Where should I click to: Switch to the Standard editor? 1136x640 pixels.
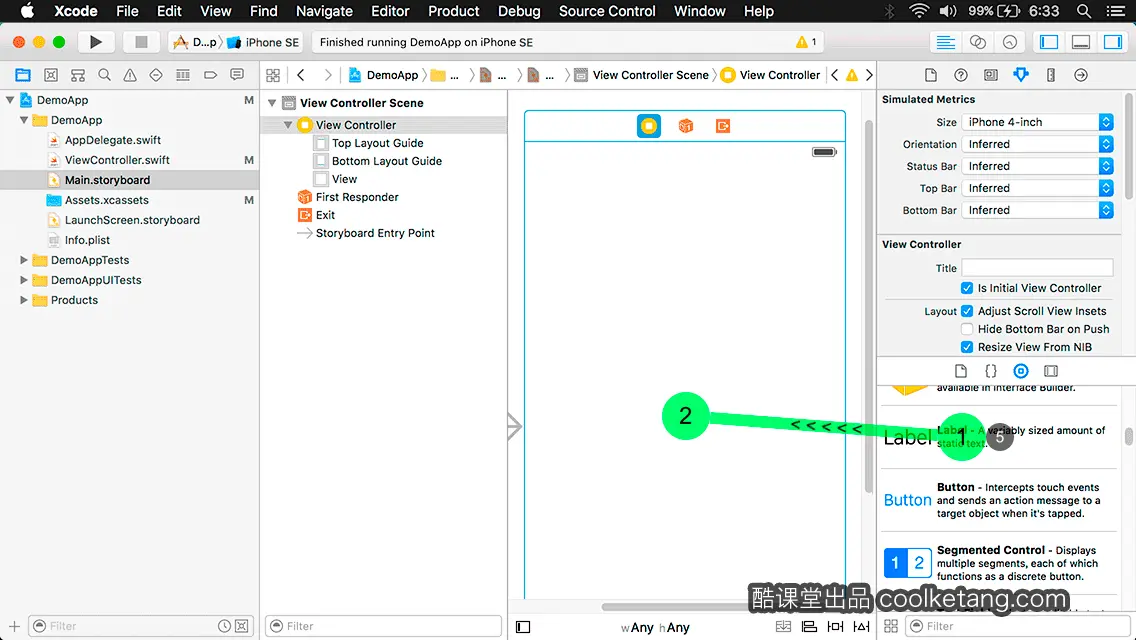pos(945,42)
